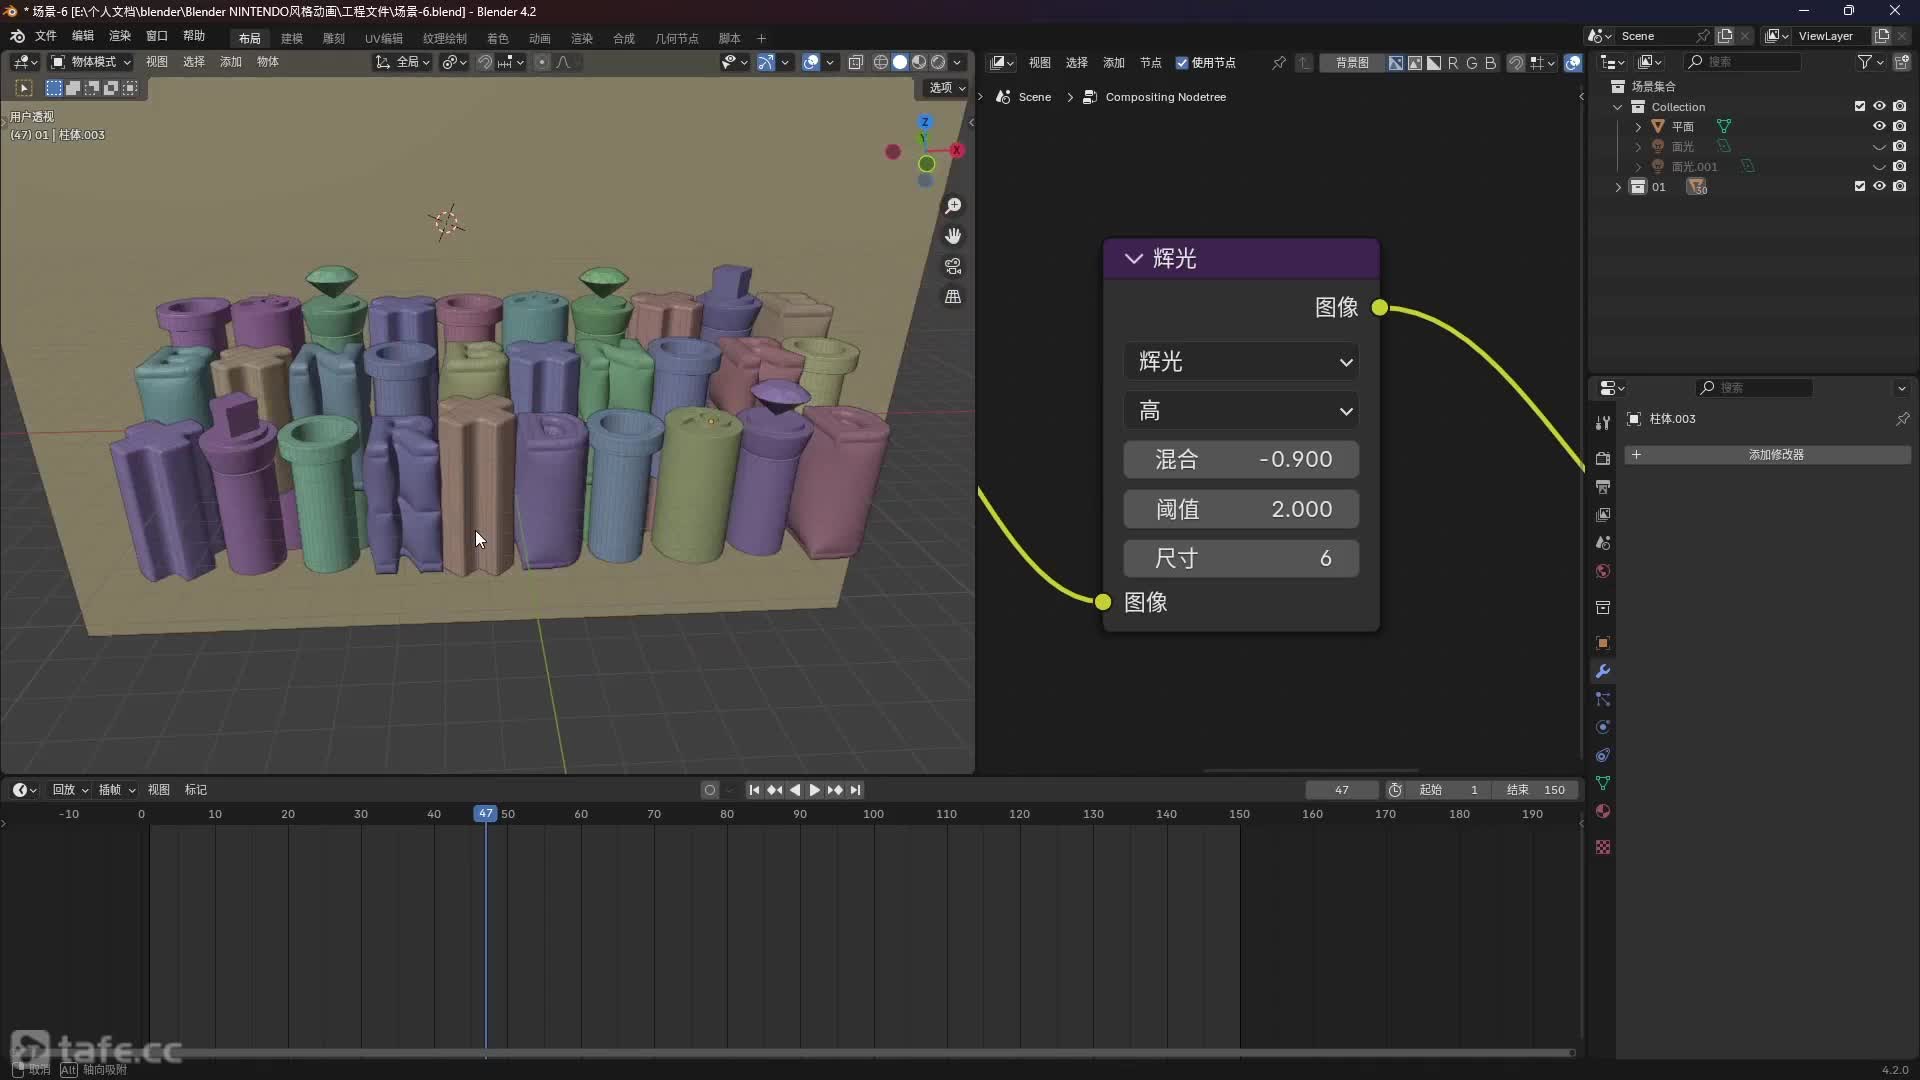Open the Render properties tab icon
This screenshot has width=1920, height=1080.
tap(1603, 459)
